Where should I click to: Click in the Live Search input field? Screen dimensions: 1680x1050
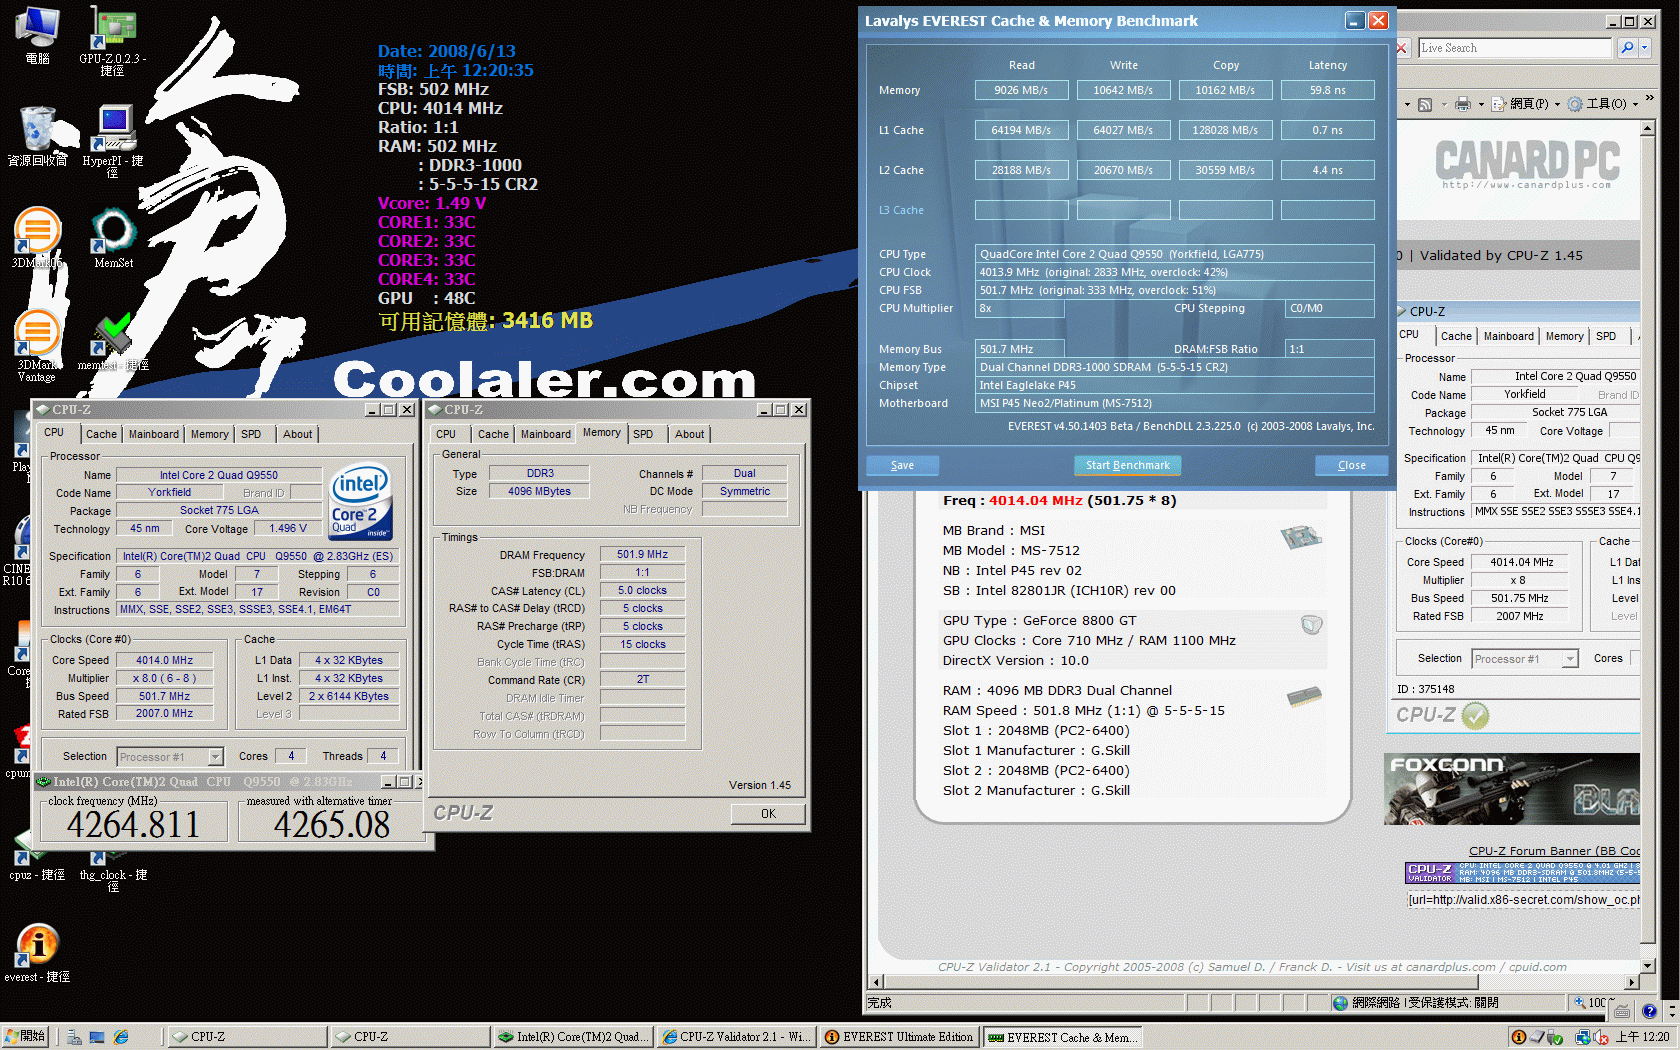1514,48
